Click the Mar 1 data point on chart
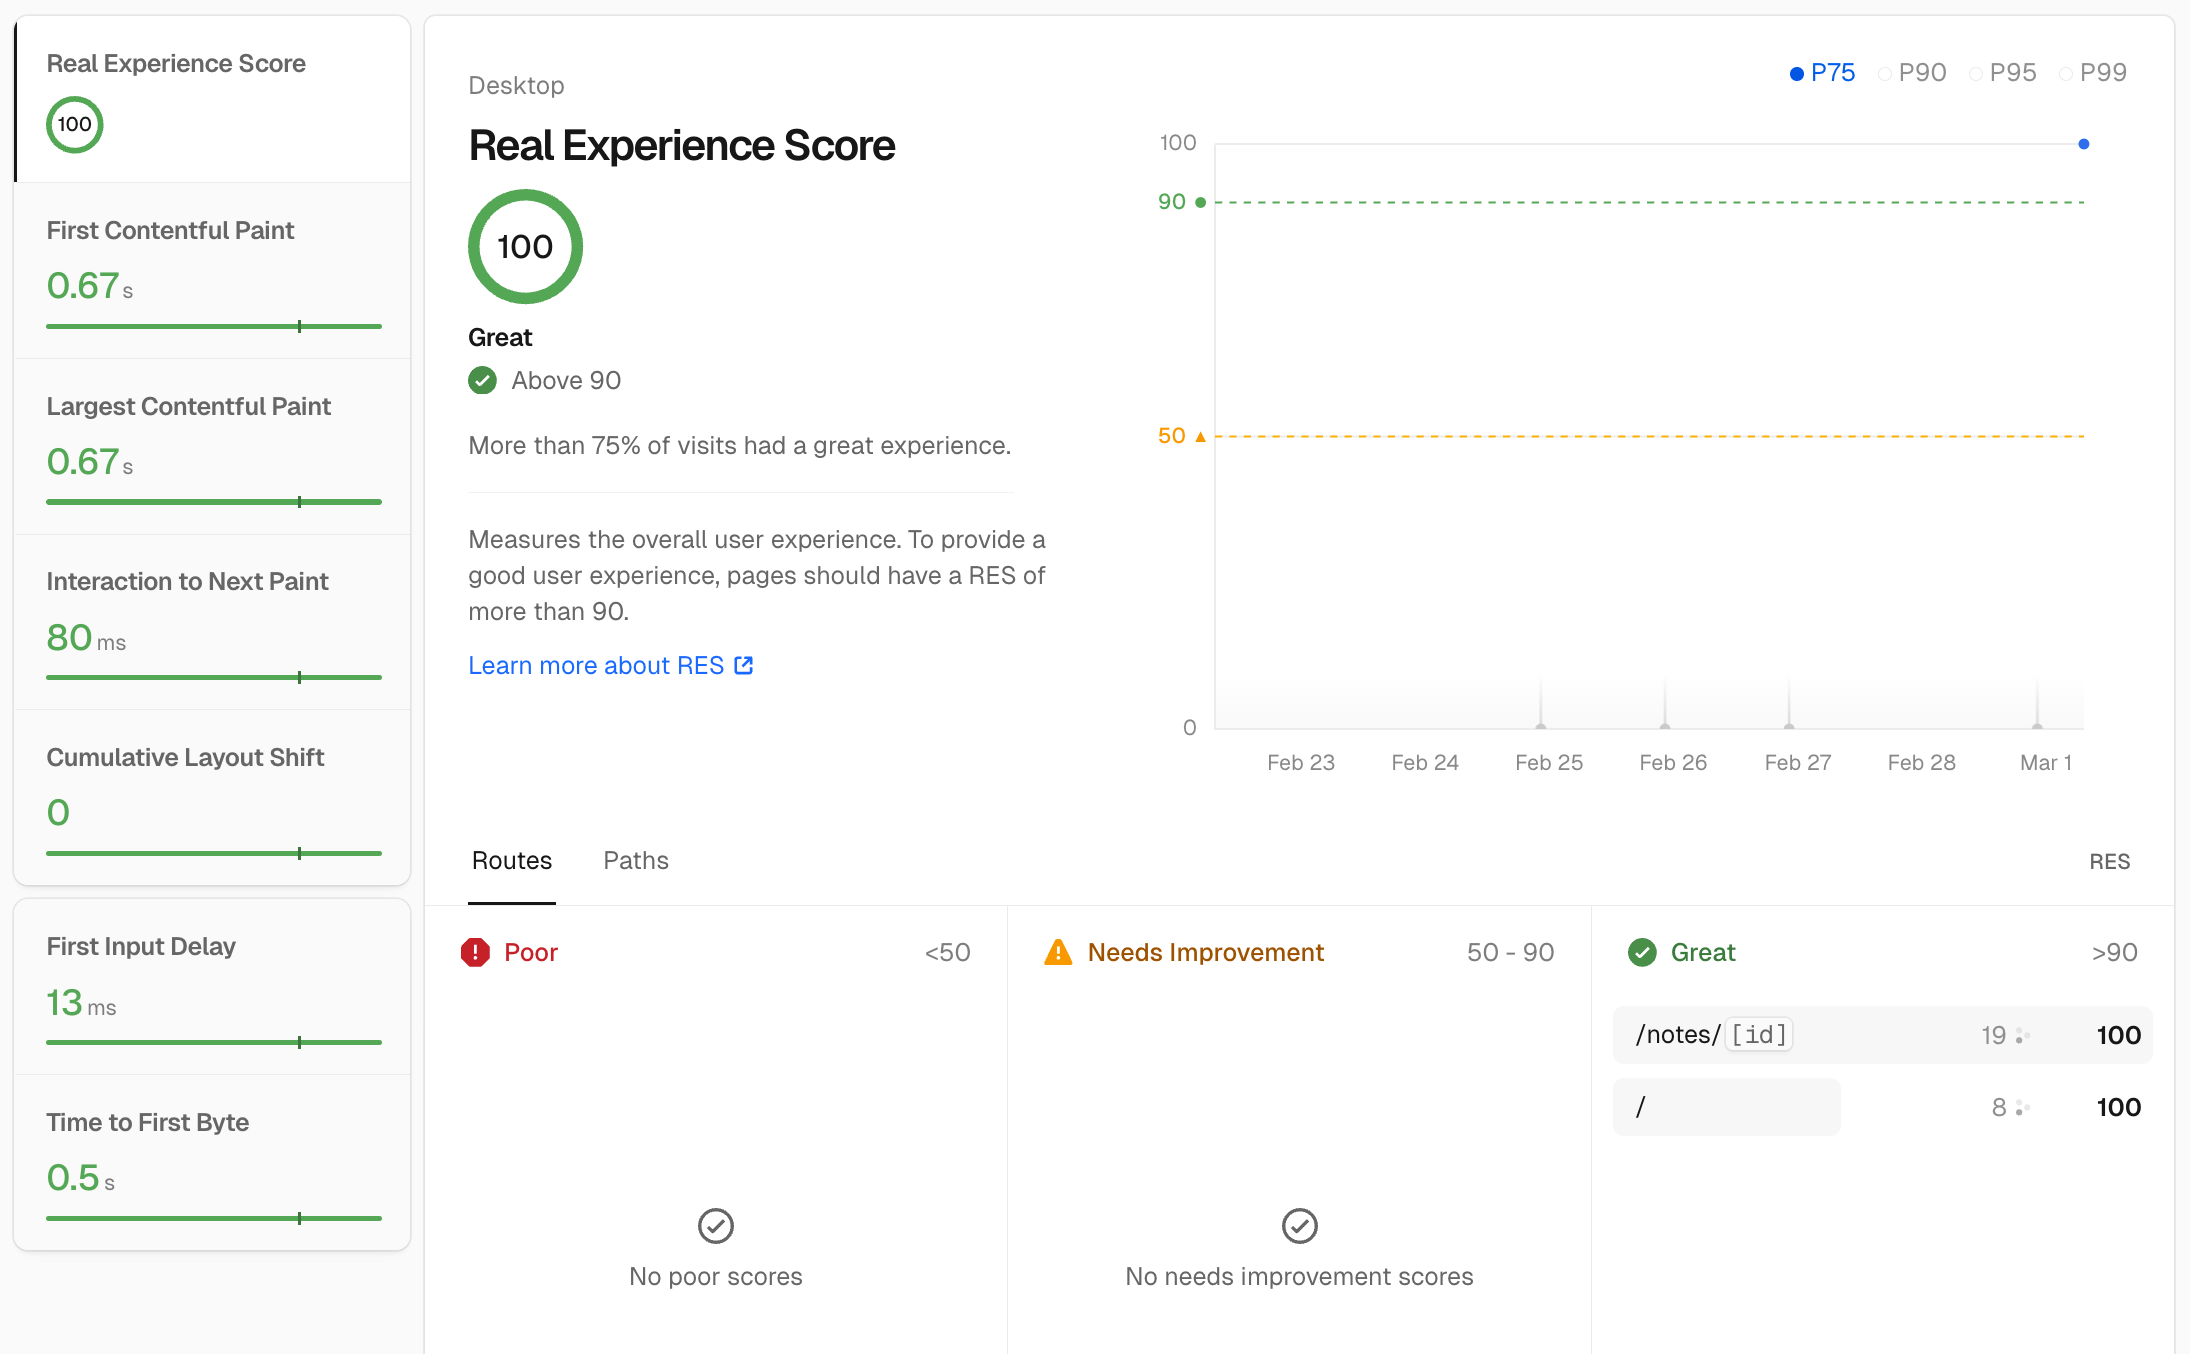This screenshot has width=2190, height=1354. 2083,144
